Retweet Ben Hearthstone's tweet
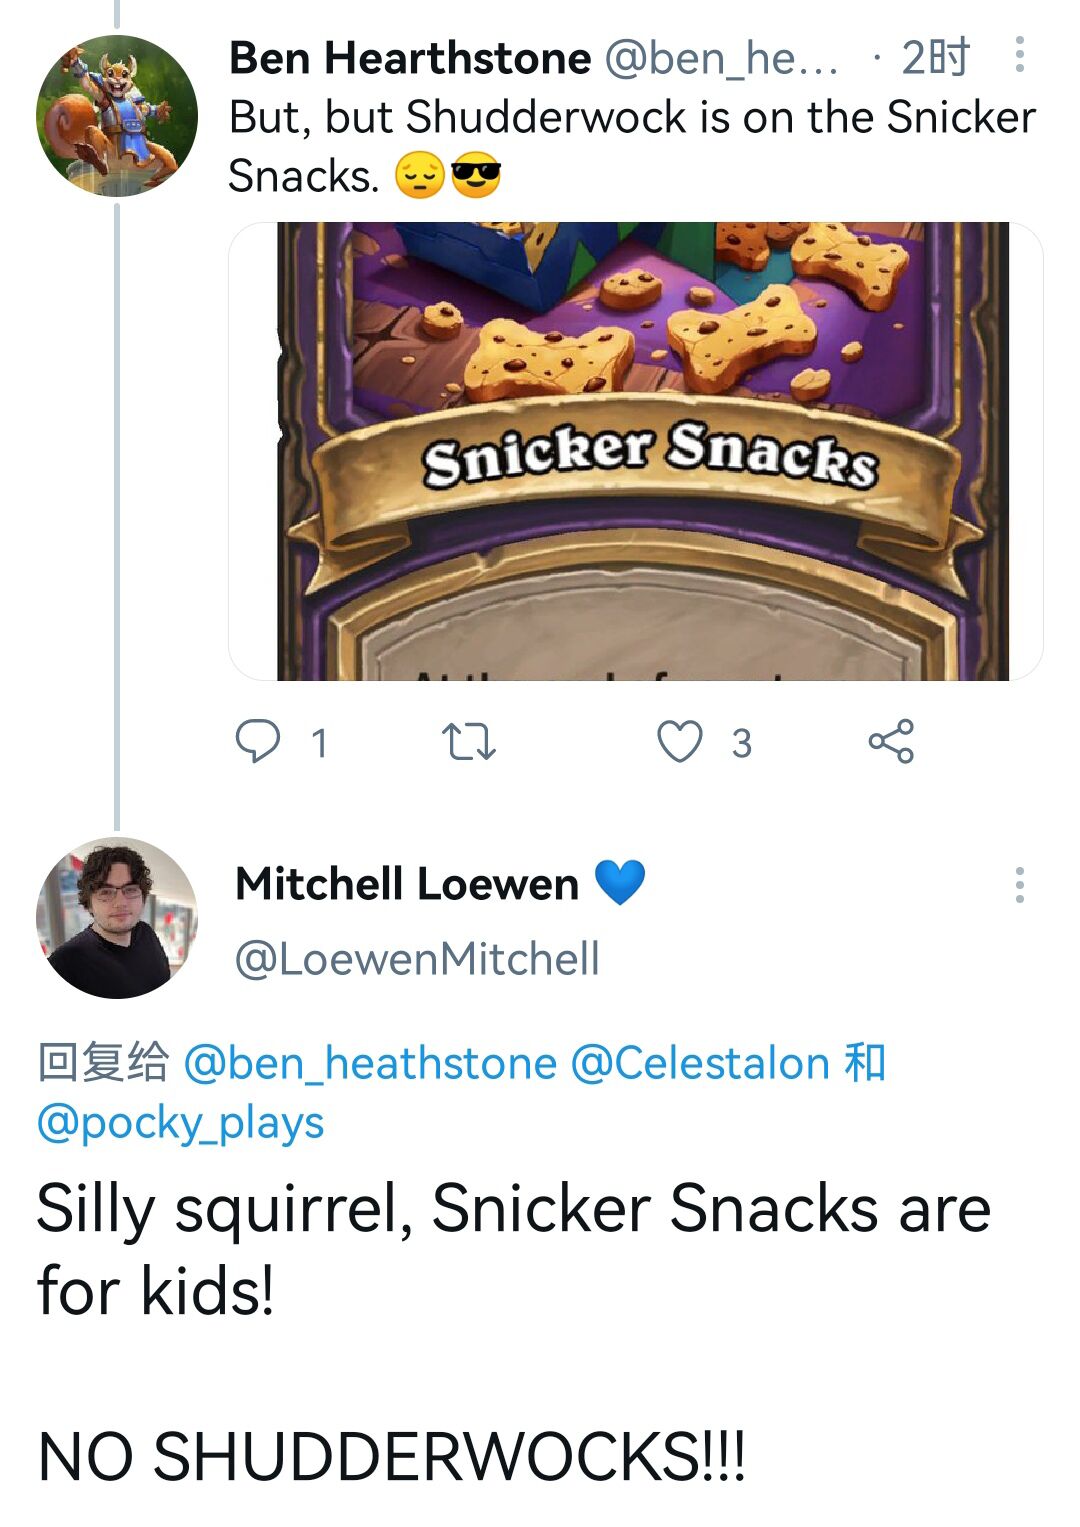Image resolution: width=1080 pixels, height=1527 pixels. click(468, 742)
